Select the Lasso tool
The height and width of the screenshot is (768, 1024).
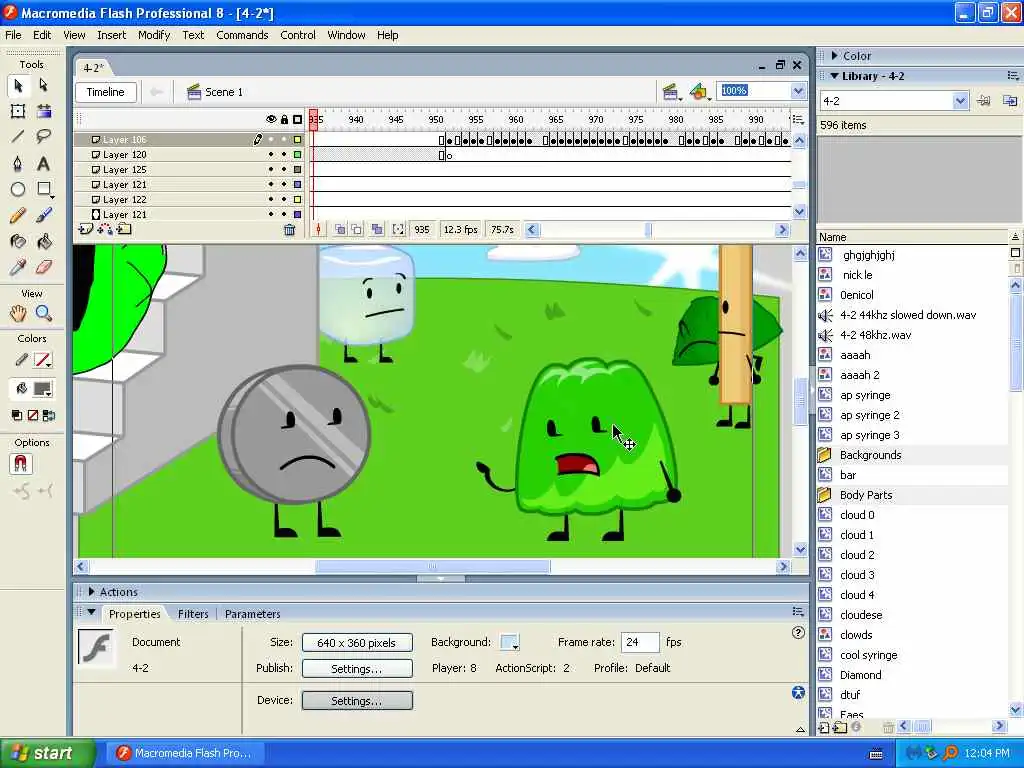44,136
